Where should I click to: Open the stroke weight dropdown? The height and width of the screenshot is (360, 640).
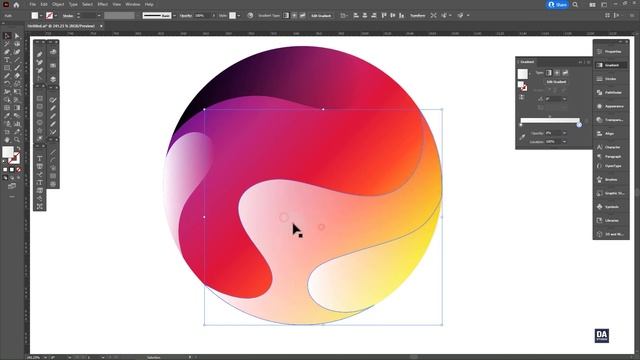[x=99, y=16]
